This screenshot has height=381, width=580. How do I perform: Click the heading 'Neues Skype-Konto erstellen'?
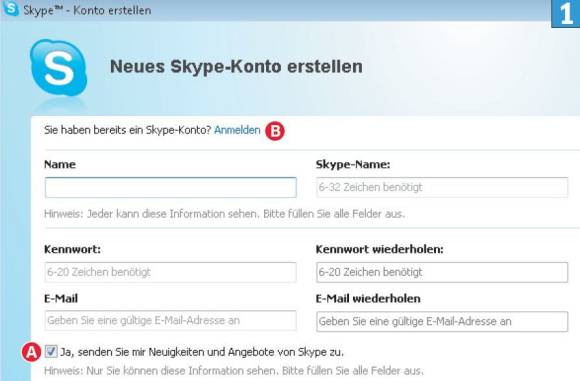click(x=236, y=67)
